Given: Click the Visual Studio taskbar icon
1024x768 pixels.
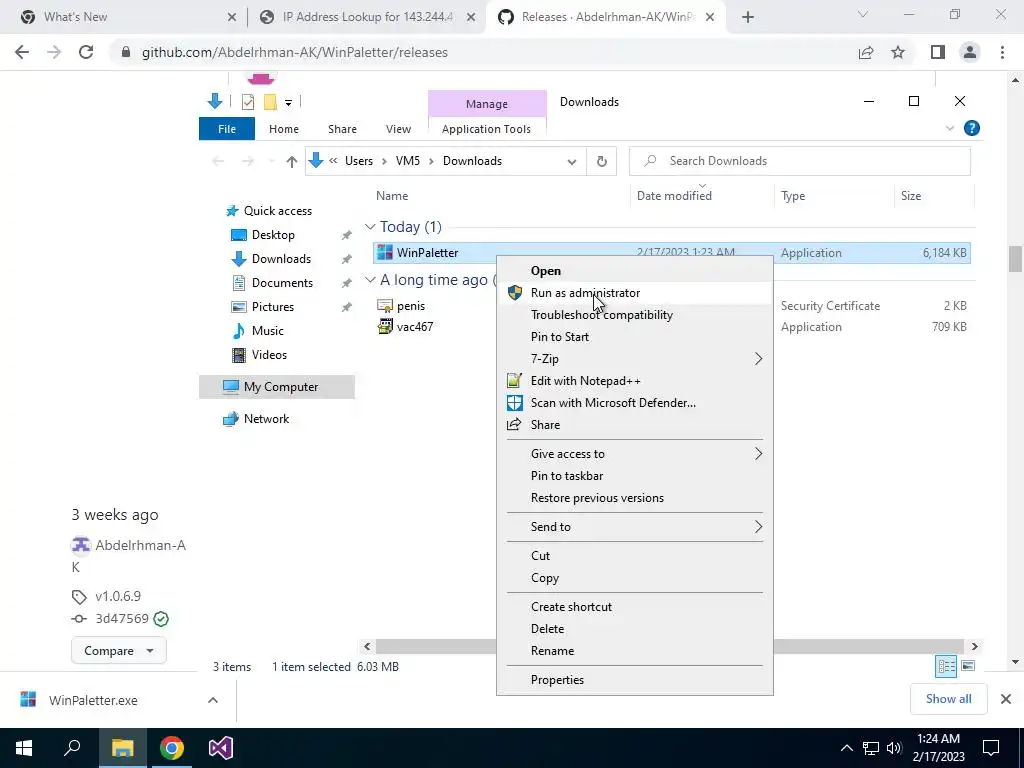Looking at the screenshot, I should [x=221, y=748].
